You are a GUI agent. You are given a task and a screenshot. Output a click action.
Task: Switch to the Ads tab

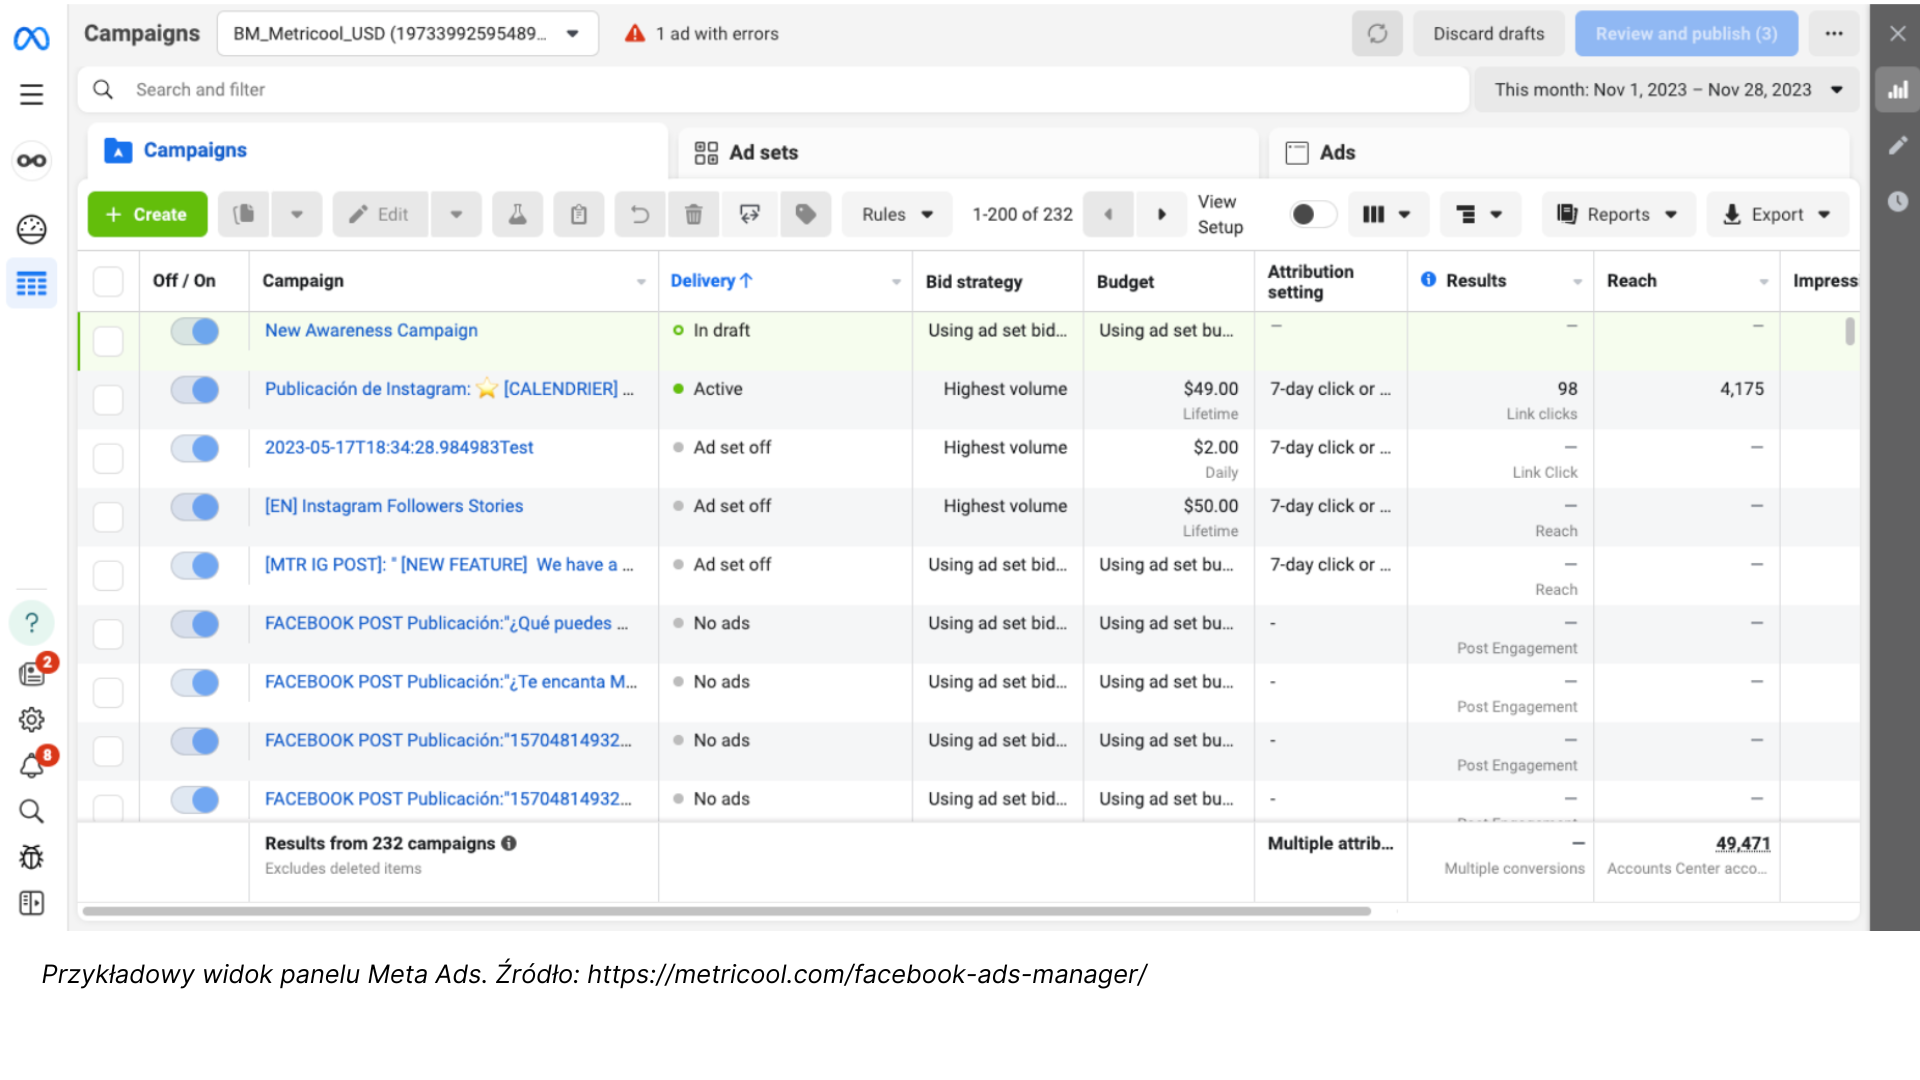click(x=1336, y=152)
